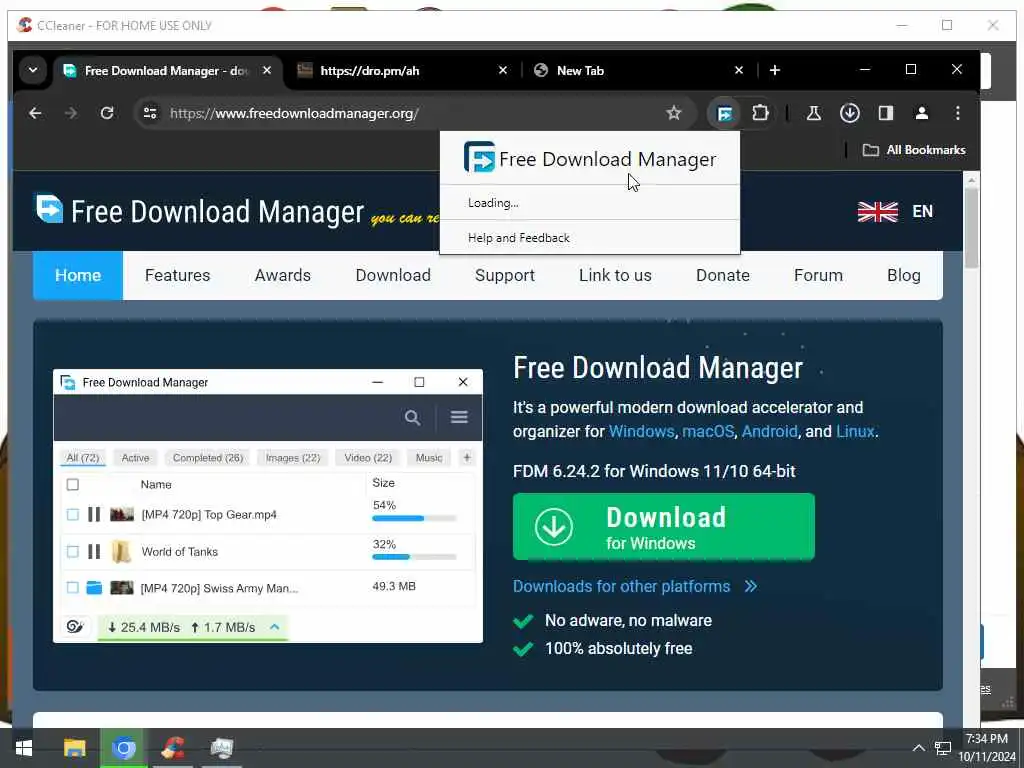Viewport: 1024px width, 768px height.
Task: Pause the World of Tanks download
Action: tap(94, 552)
